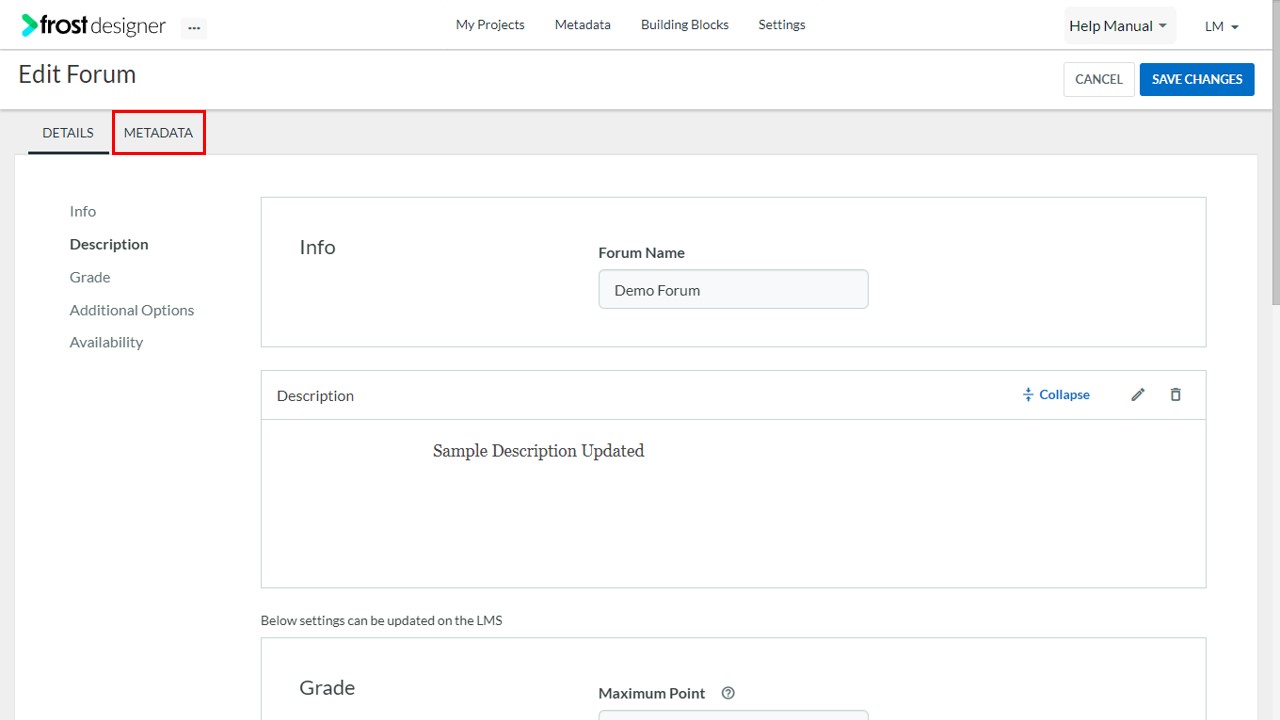
Task: Jump to Availability in the sidebar
Action: click(106, 342)
